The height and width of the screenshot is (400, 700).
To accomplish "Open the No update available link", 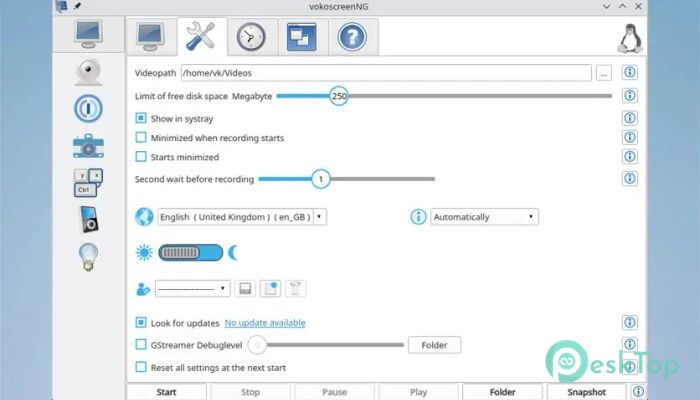I will 265,323.
